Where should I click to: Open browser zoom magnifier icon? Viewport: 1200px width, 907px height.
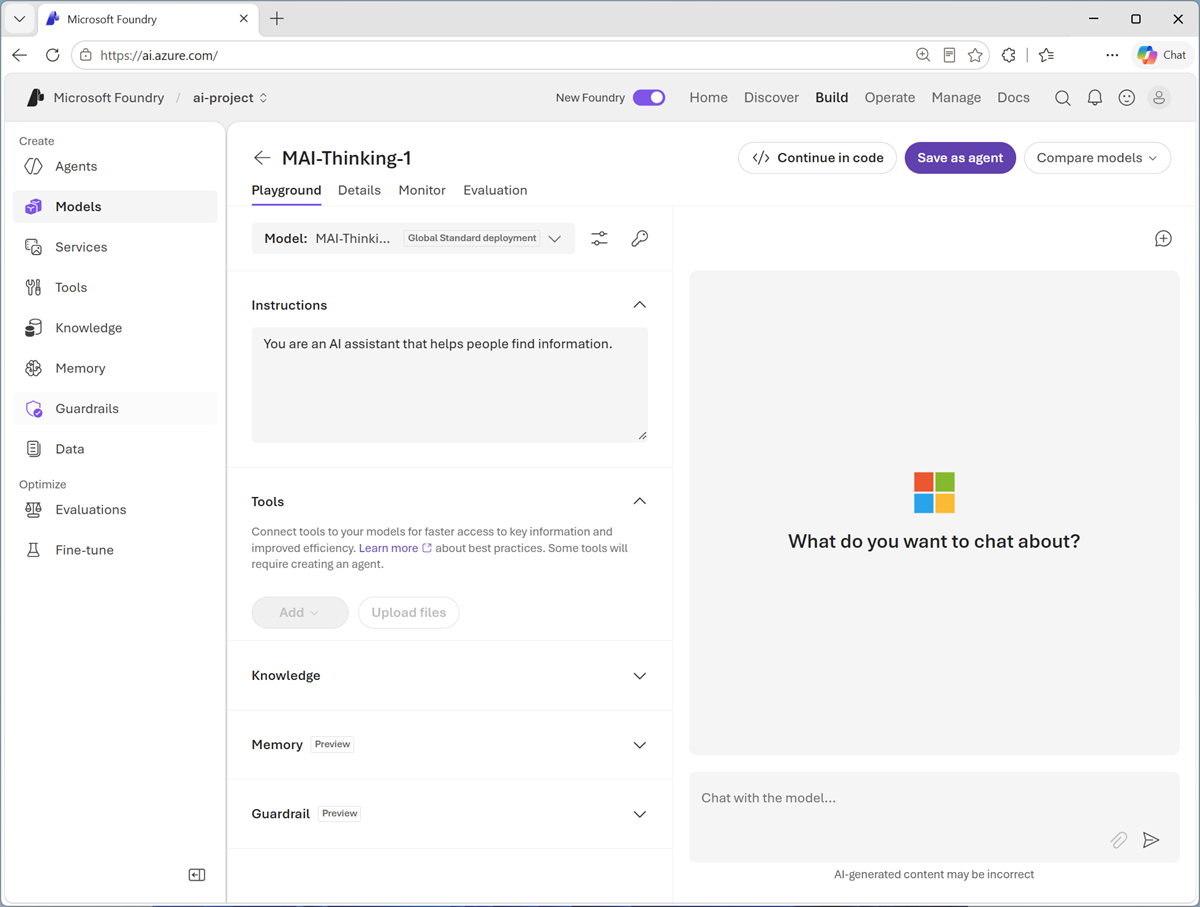923,55
